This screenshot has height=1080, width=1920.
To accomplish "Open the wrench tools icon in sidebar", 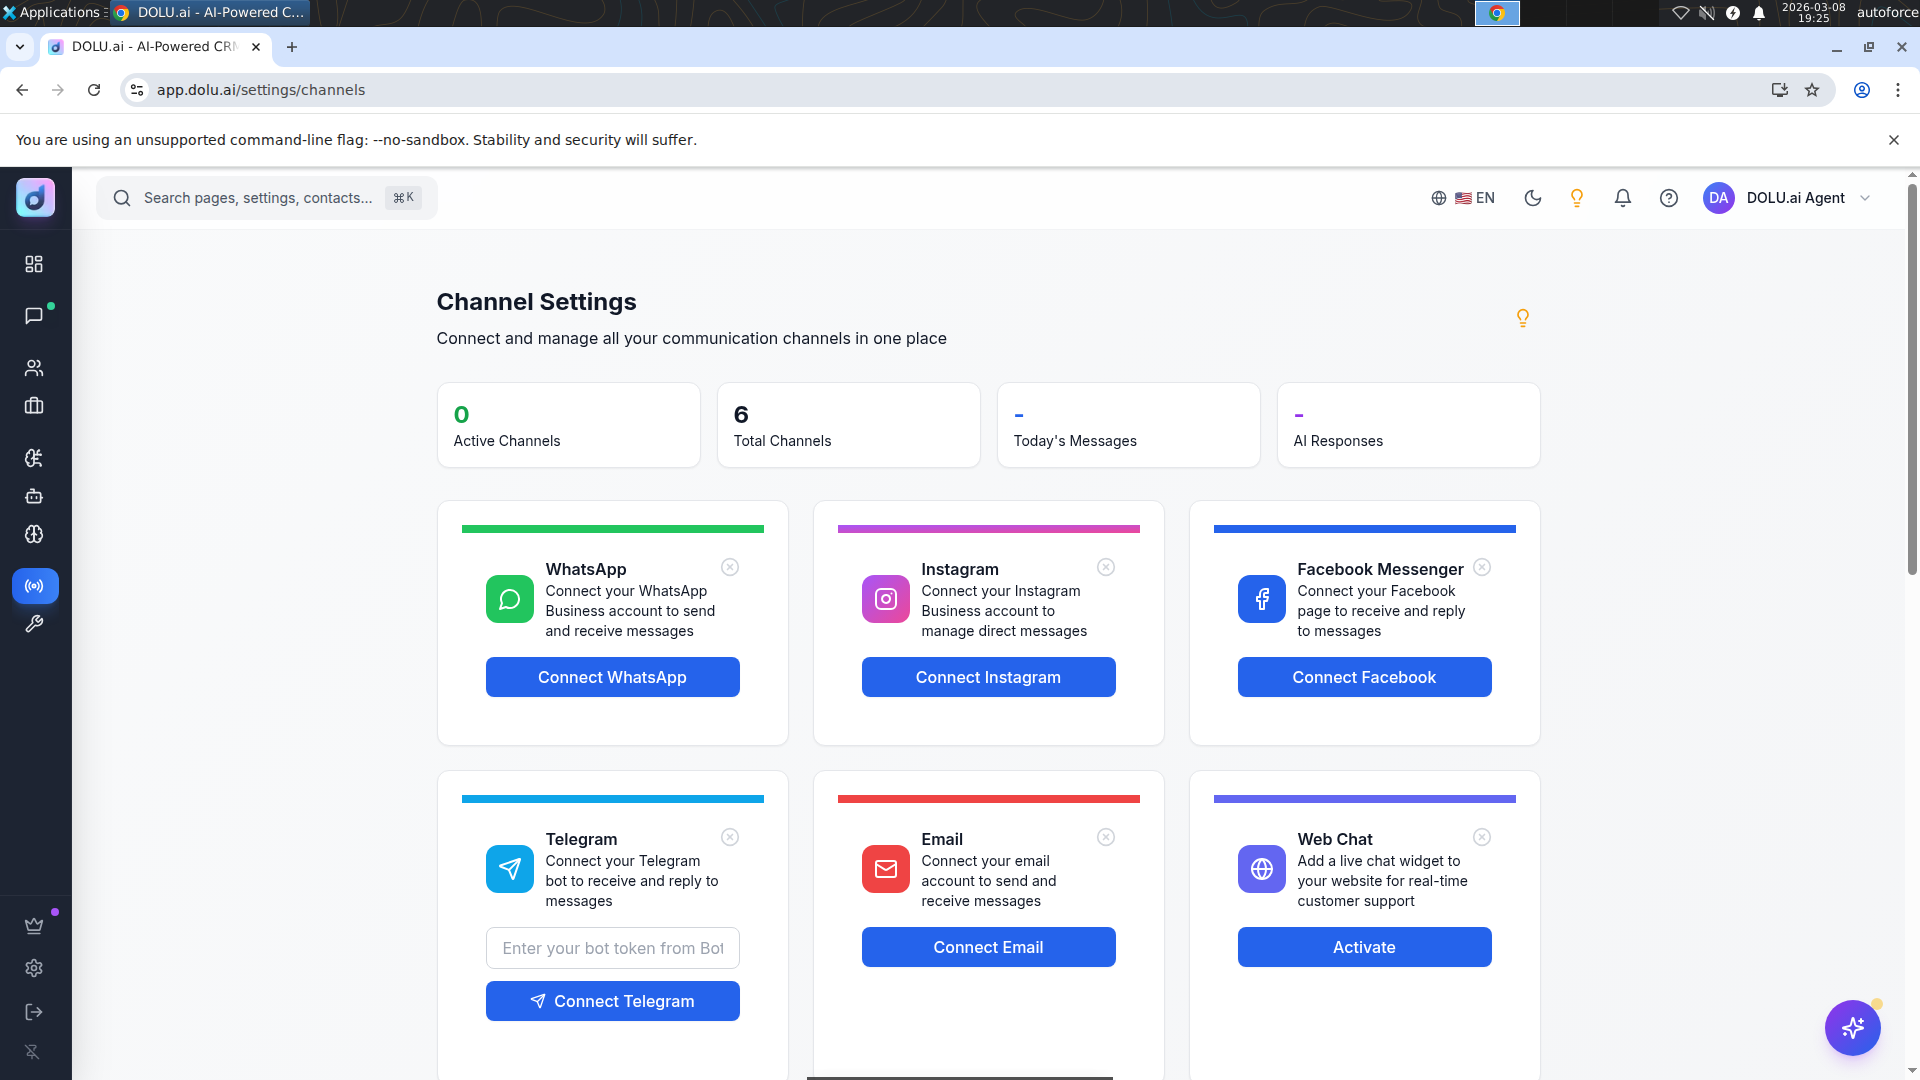I will tap(34, 624).
